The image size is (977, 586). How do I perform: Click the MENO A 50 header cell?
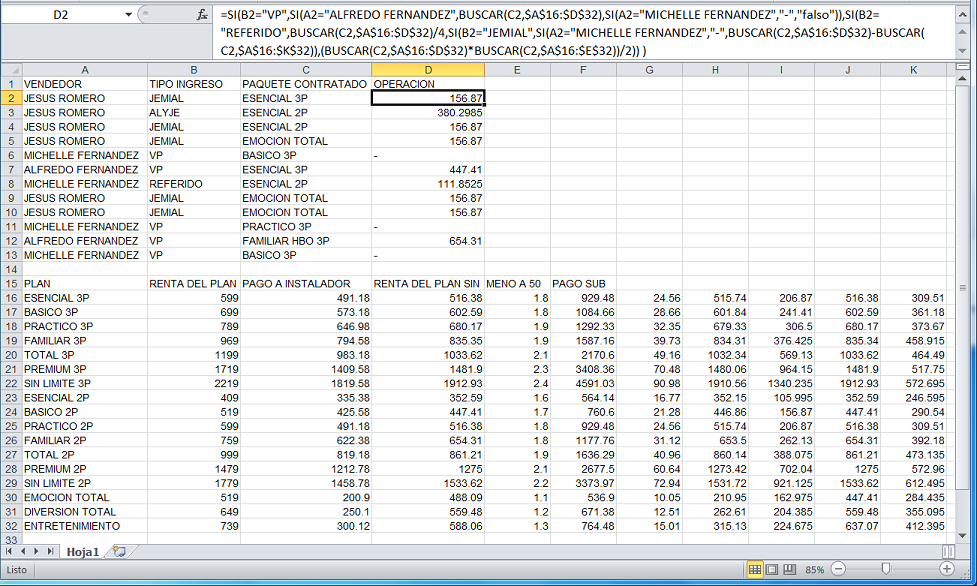(x=517, y=284)
